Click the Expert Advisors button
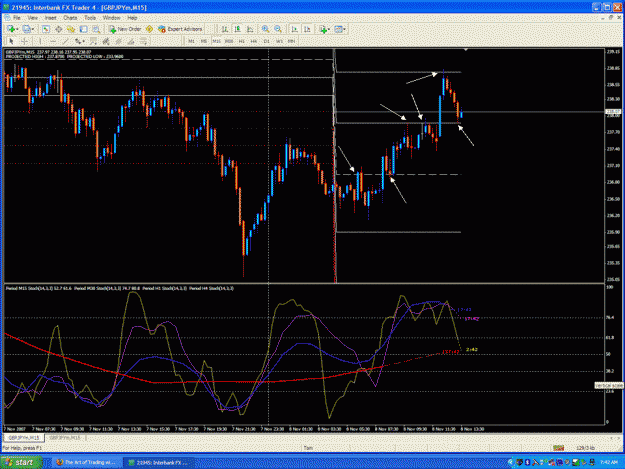The image size is (625, 469). [181, 29]
